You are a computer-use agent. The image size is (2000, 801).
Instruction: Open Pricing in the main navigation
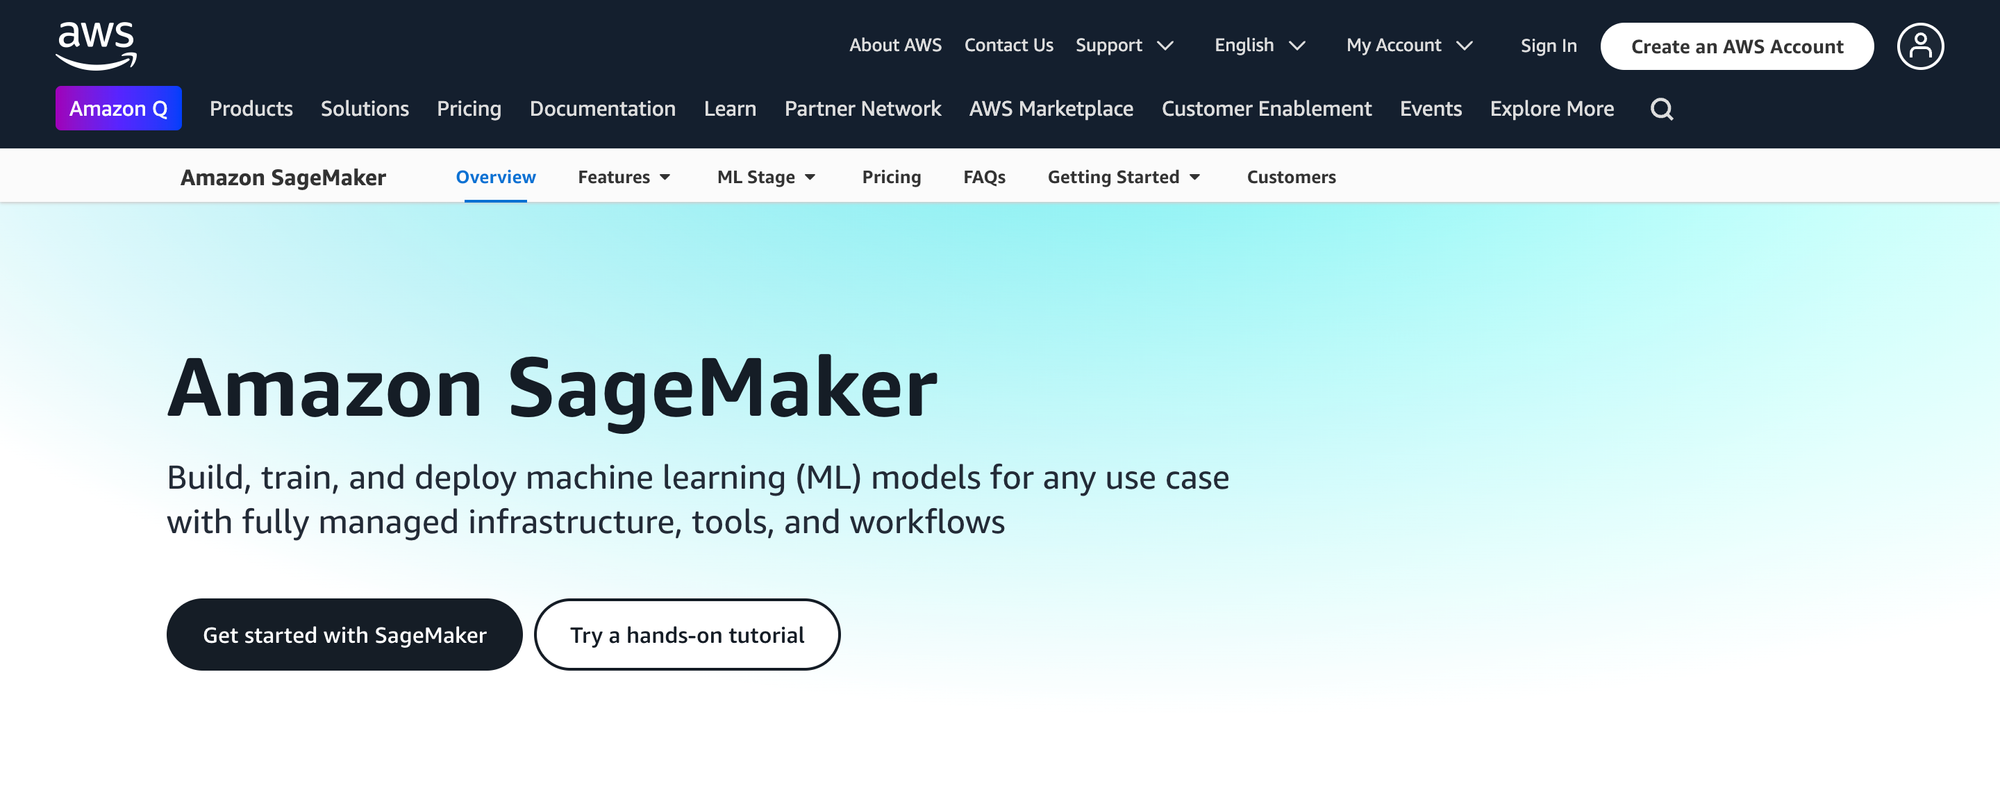tap(469, 109)
